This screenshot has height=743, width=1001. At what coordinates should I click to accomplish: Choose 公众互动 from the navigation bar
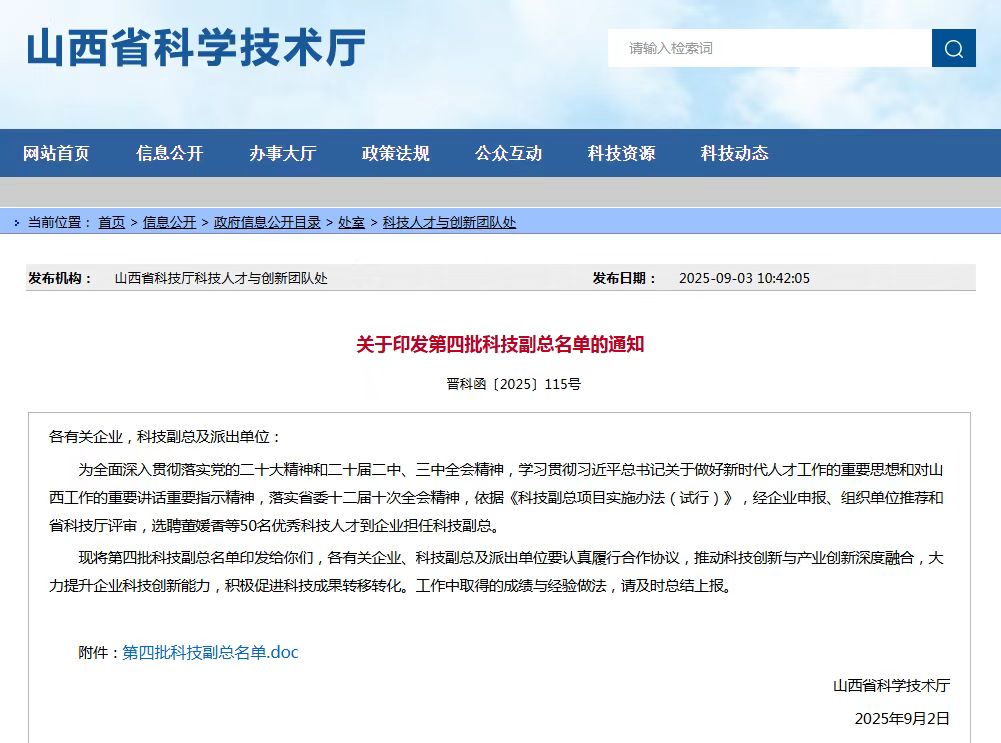pos(508,153)
